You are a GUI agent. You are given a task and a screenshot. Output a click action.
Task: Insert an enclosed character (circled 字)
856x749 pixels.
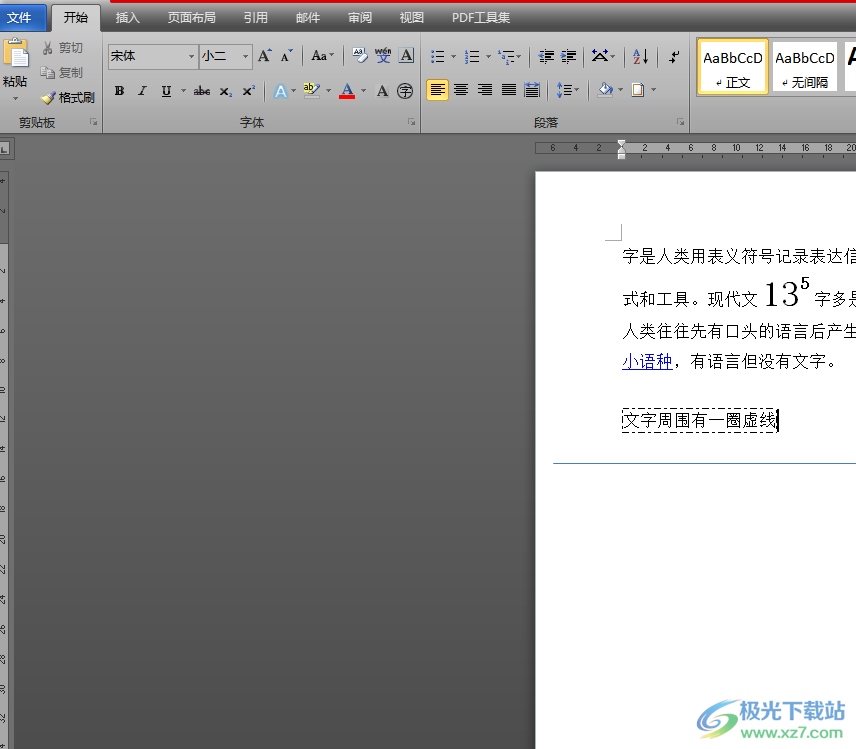tap(405, 91)
